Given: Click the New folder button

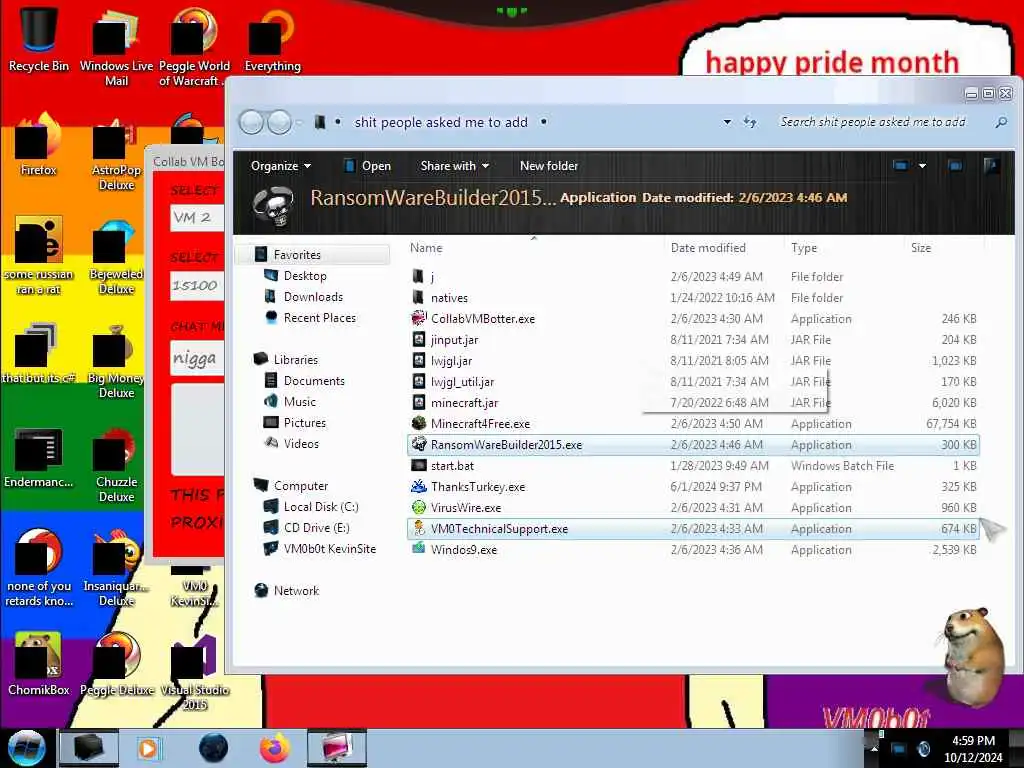Looking at the screenshot, I should point(549,166).
